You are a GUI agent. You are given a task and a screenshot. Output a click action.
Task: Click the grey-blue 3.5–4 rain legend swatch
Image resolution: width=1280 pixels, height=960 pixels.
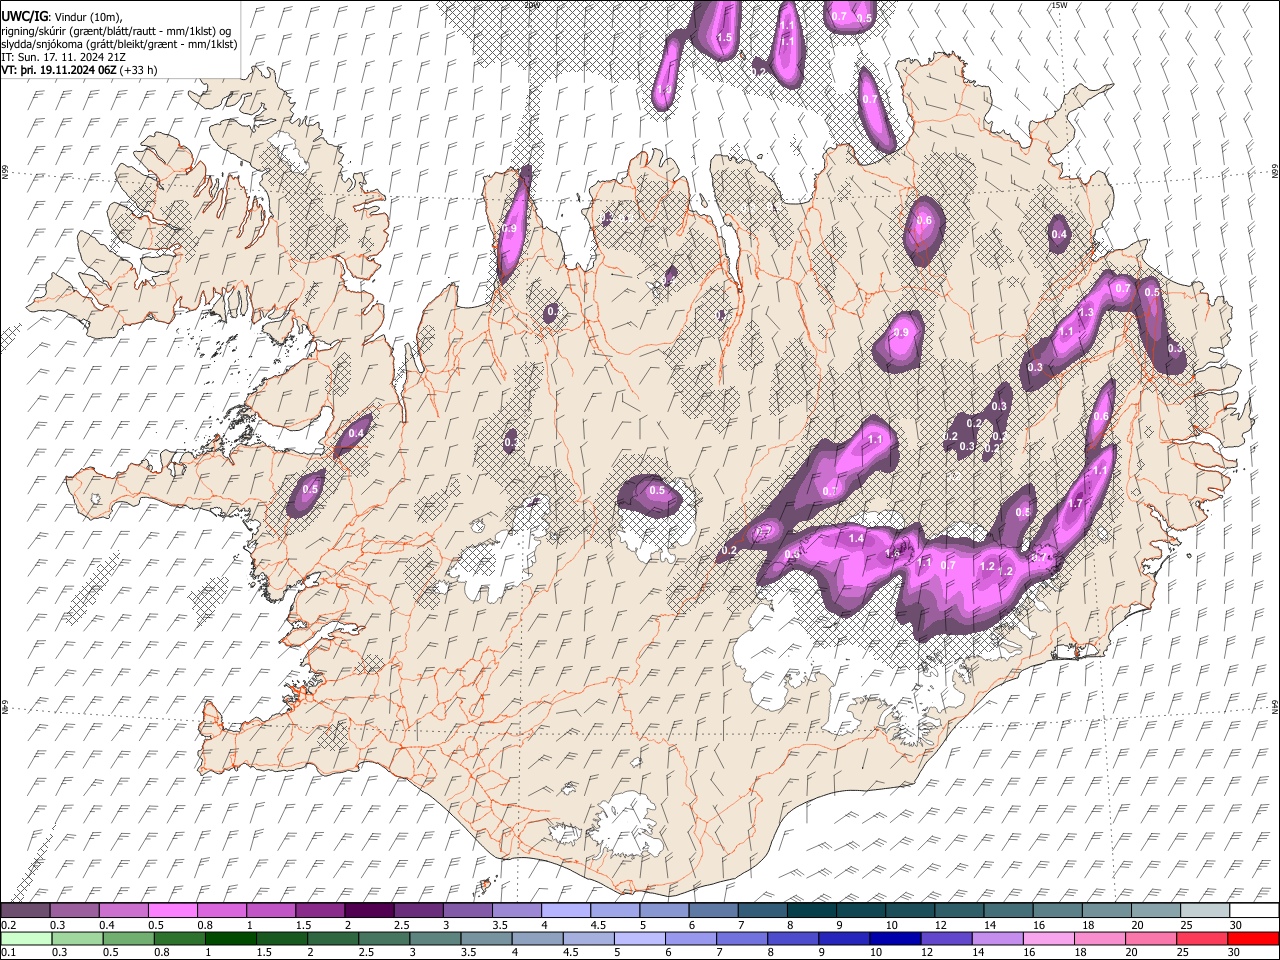point(485,938)
